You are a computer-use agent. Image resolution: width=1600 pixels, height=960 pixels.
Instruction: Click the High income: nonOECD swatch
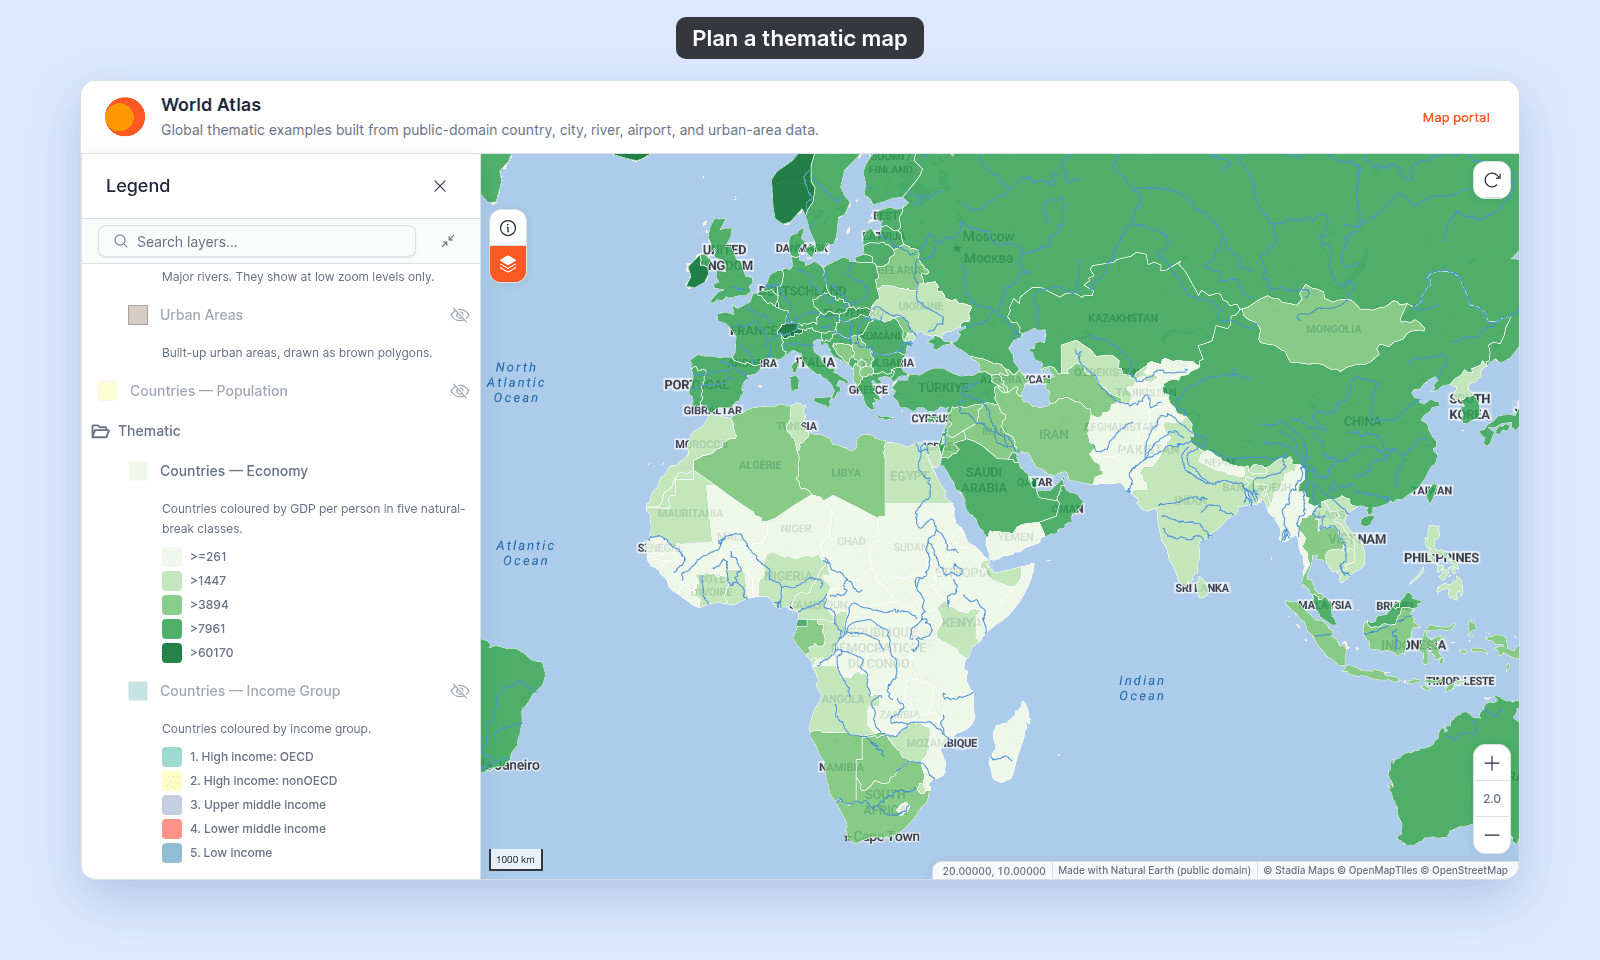(x=172, y=781)
